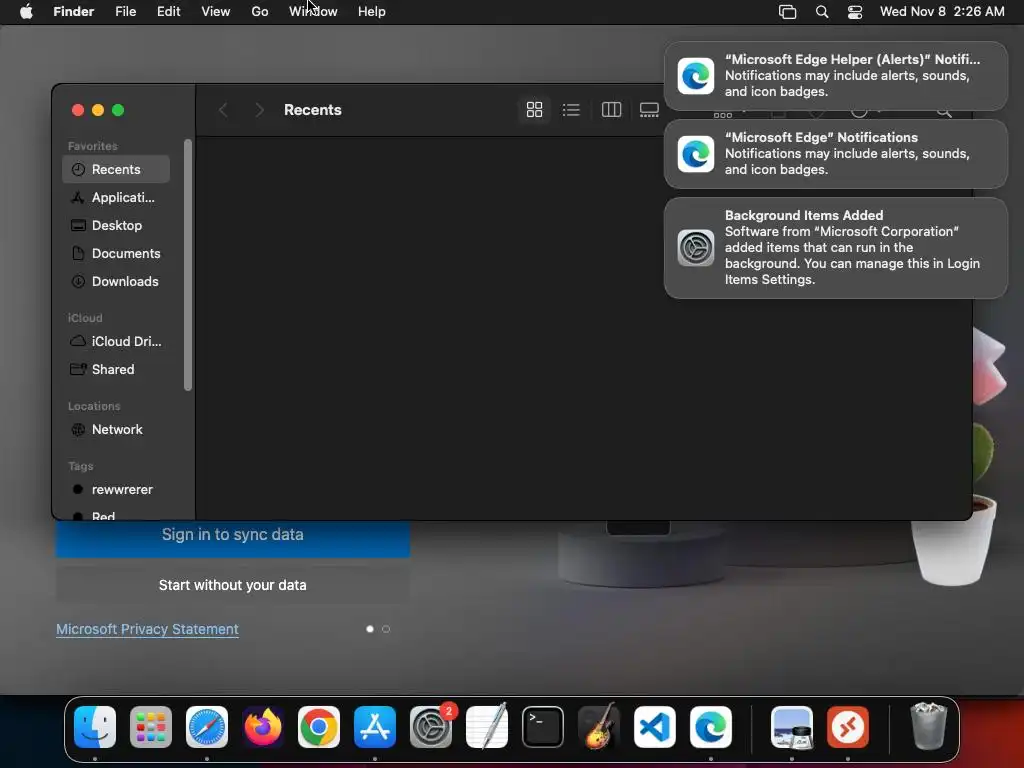
Task: Launch GarageBand from the Dock
Action: (599, 727)
